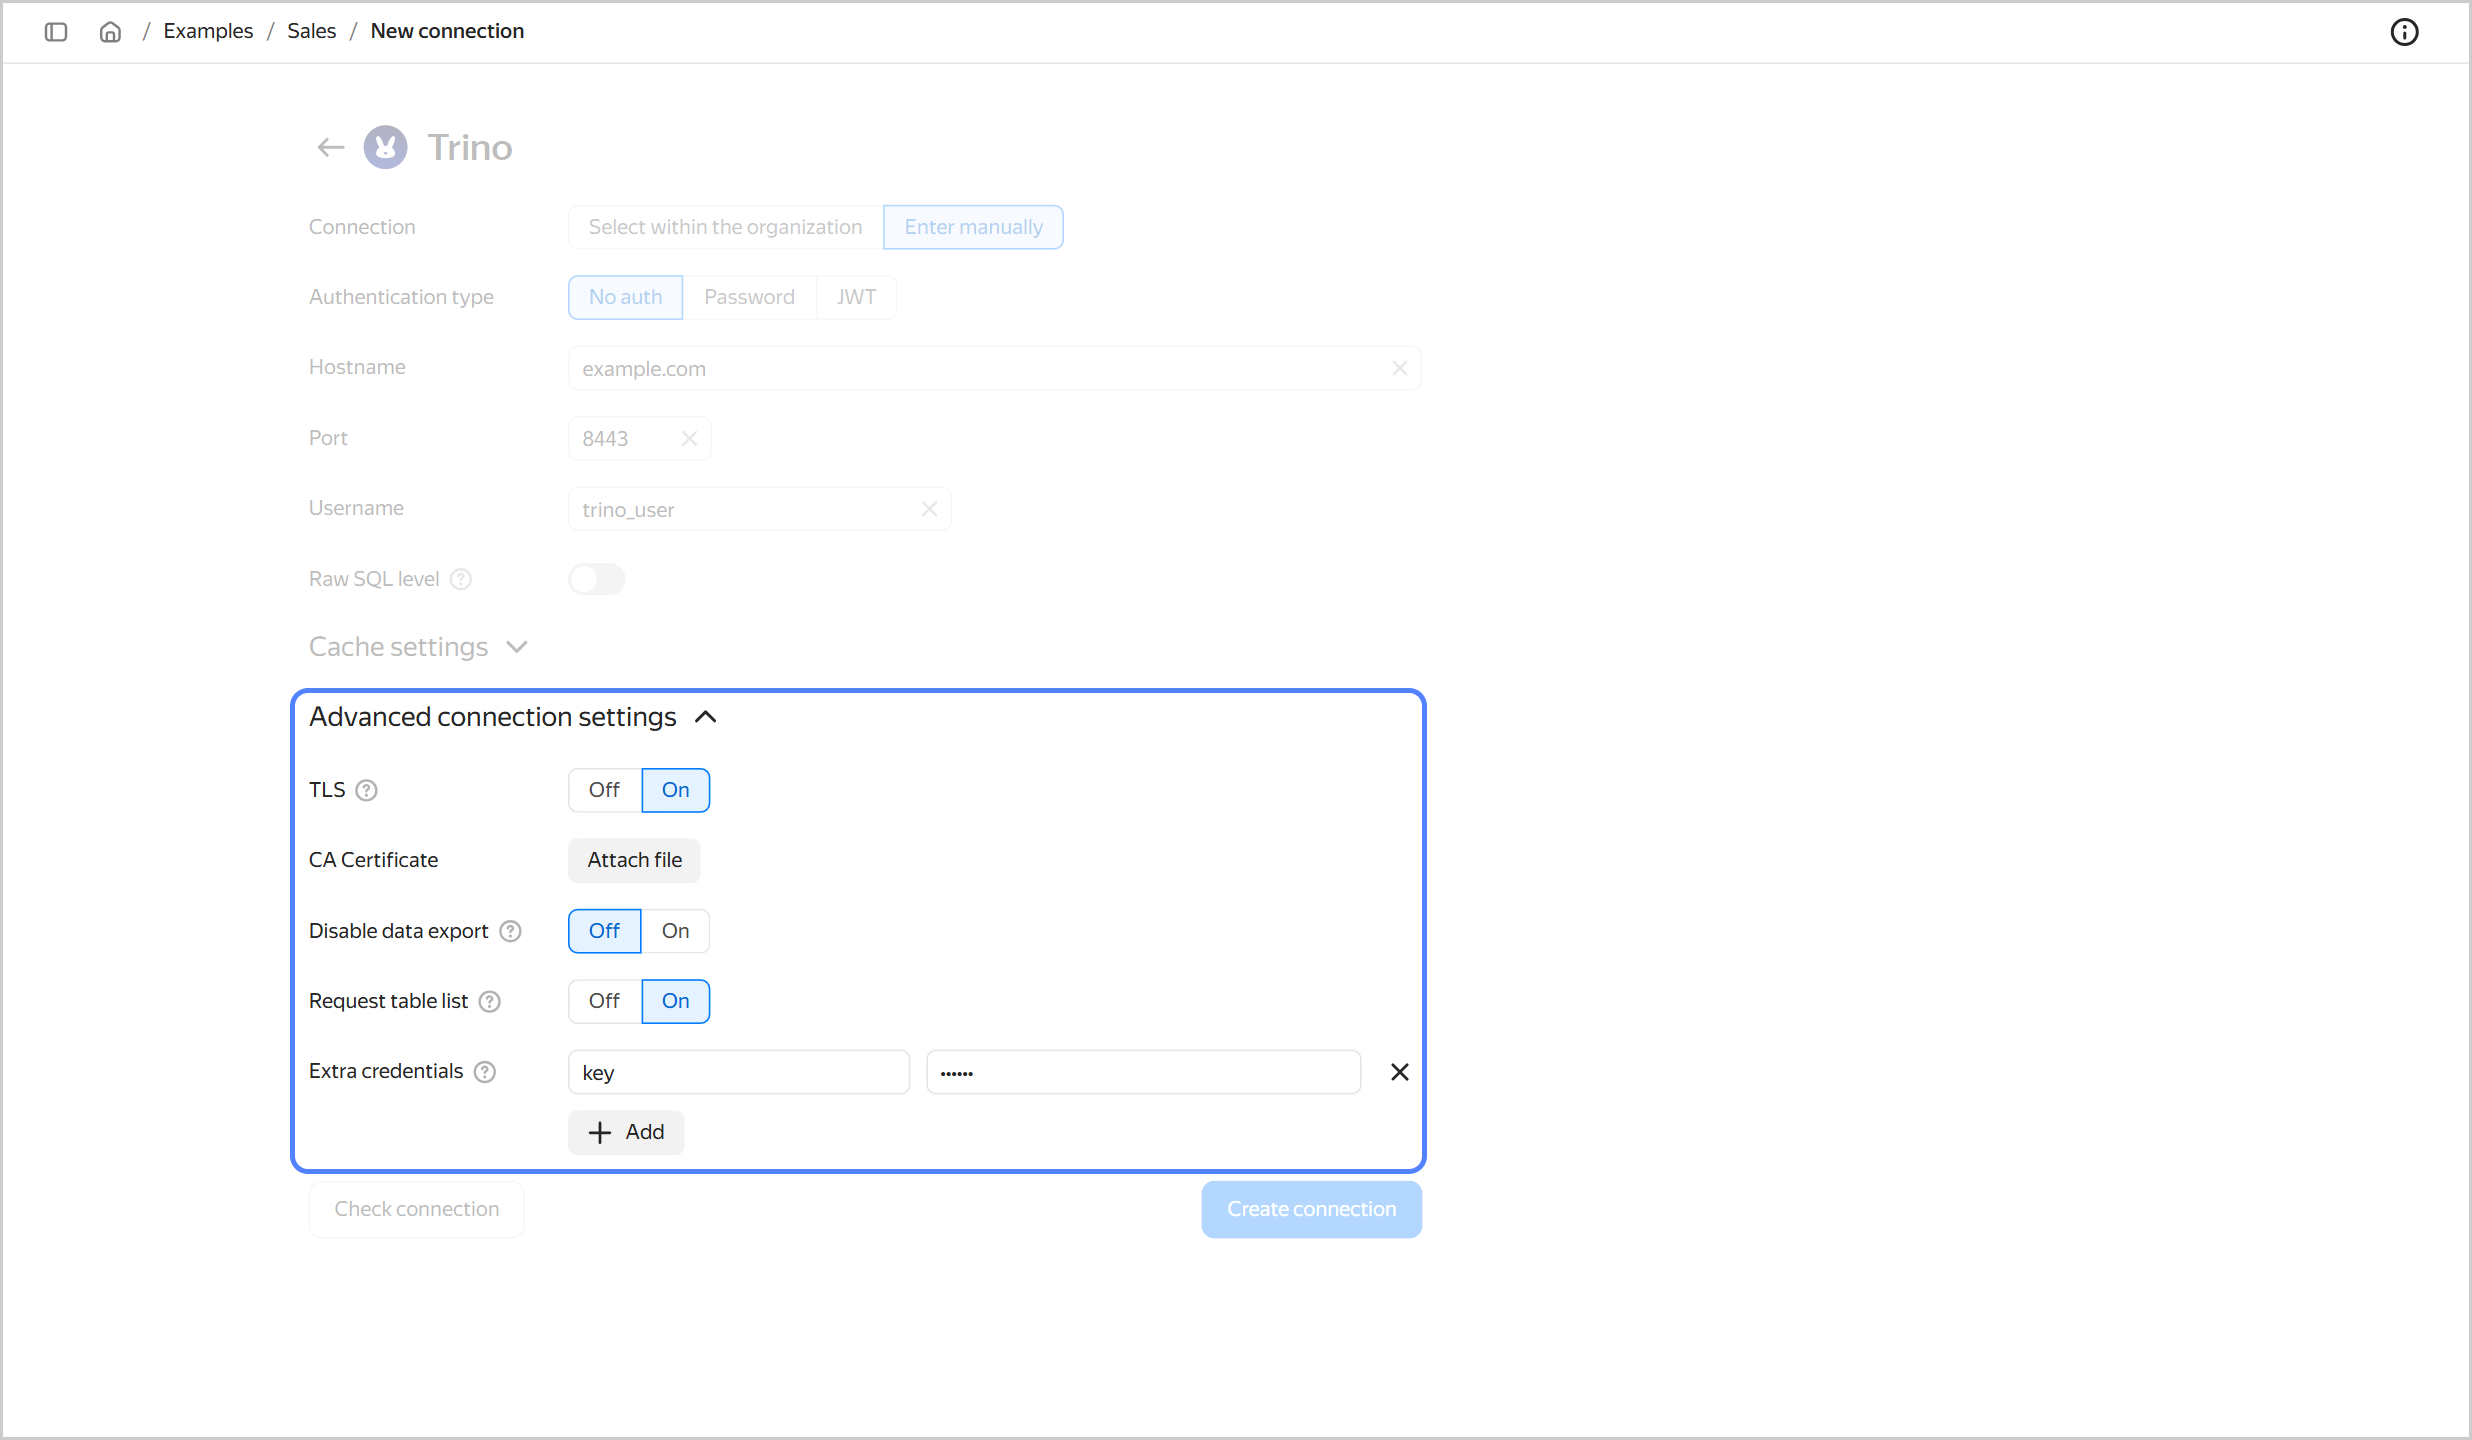Open help icon next to TLS
This screenshot has width=2472, height=1440.
pos(367,791)
